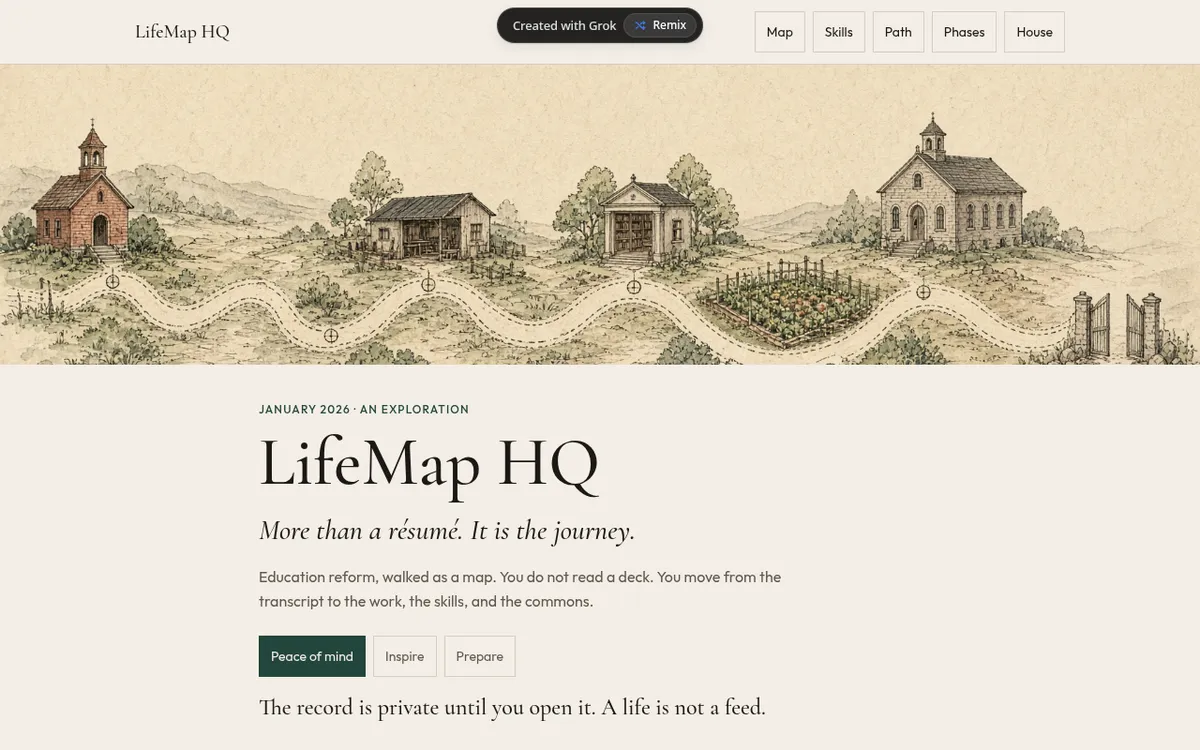The width and height of the screenshot is (1200, 750).
Task: Click the large "LifeMap HQ" heading
Action: click(429, 463)
